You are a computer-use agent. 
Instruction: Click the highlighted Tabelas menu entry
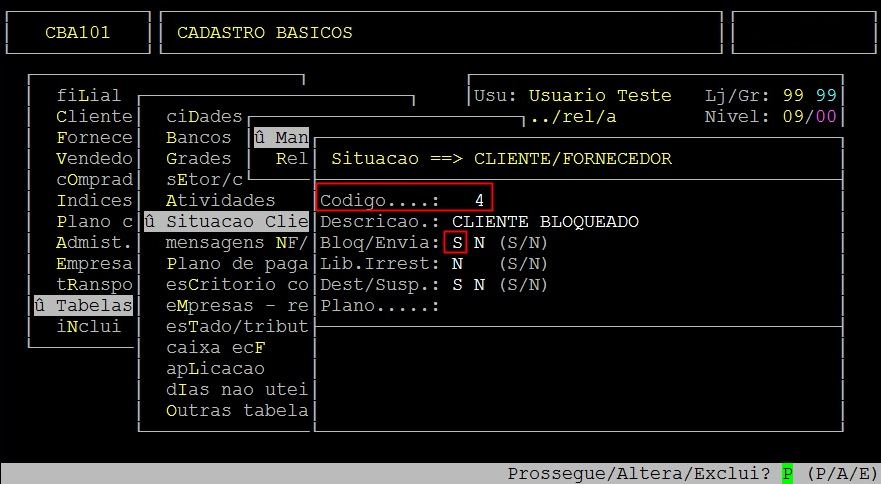83,306
